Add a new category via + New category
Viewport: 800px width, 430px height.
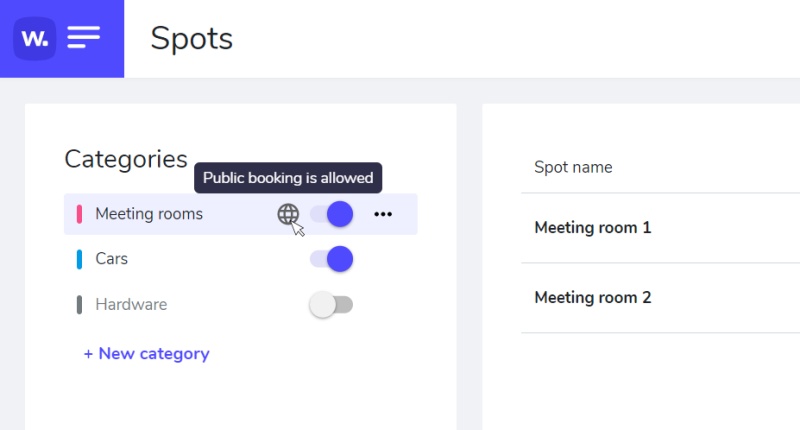pyautogui.click(x=147, y=354)
